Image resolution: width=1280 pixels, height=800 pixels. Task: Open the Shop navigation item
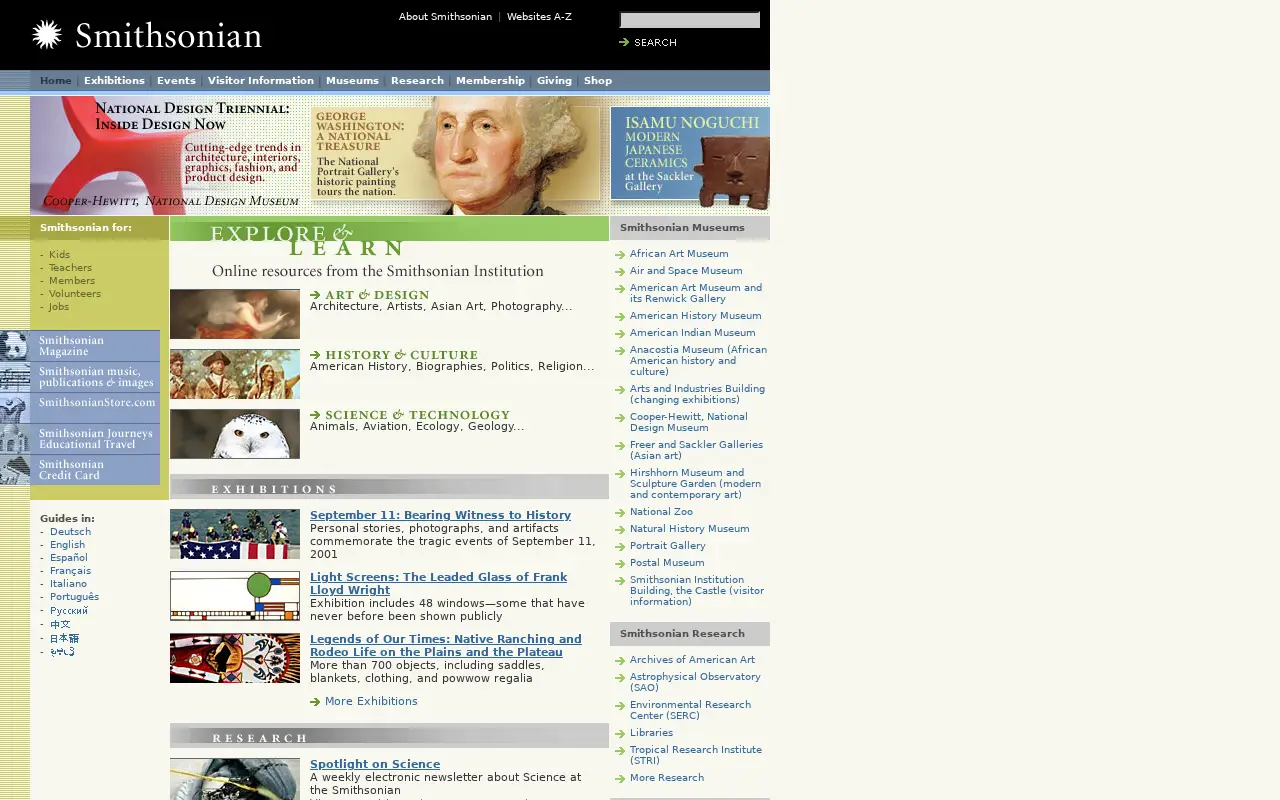598,81
